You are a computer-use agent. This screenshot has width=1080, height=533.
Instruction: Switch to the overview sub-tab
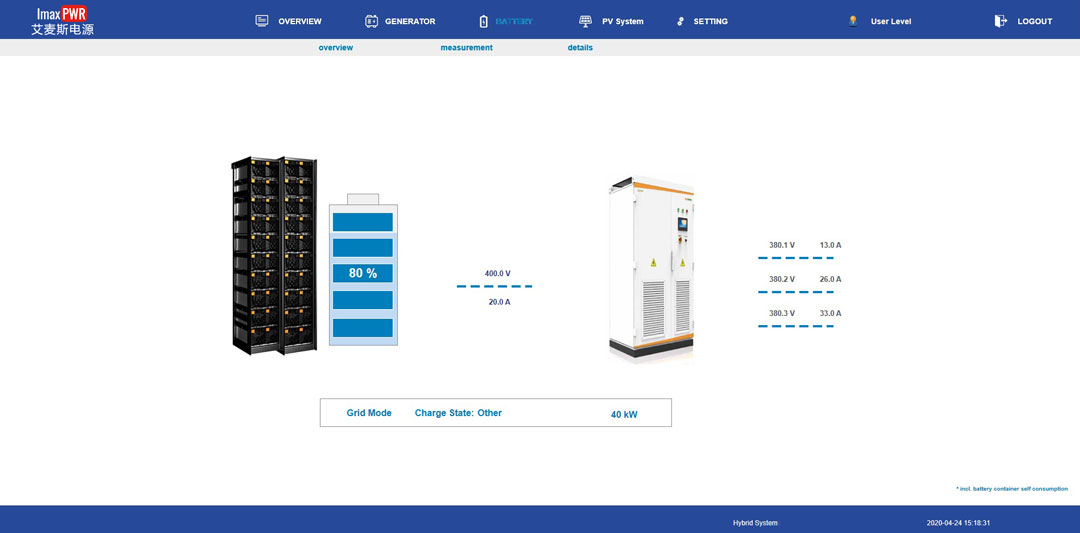(x=336, y=48)
